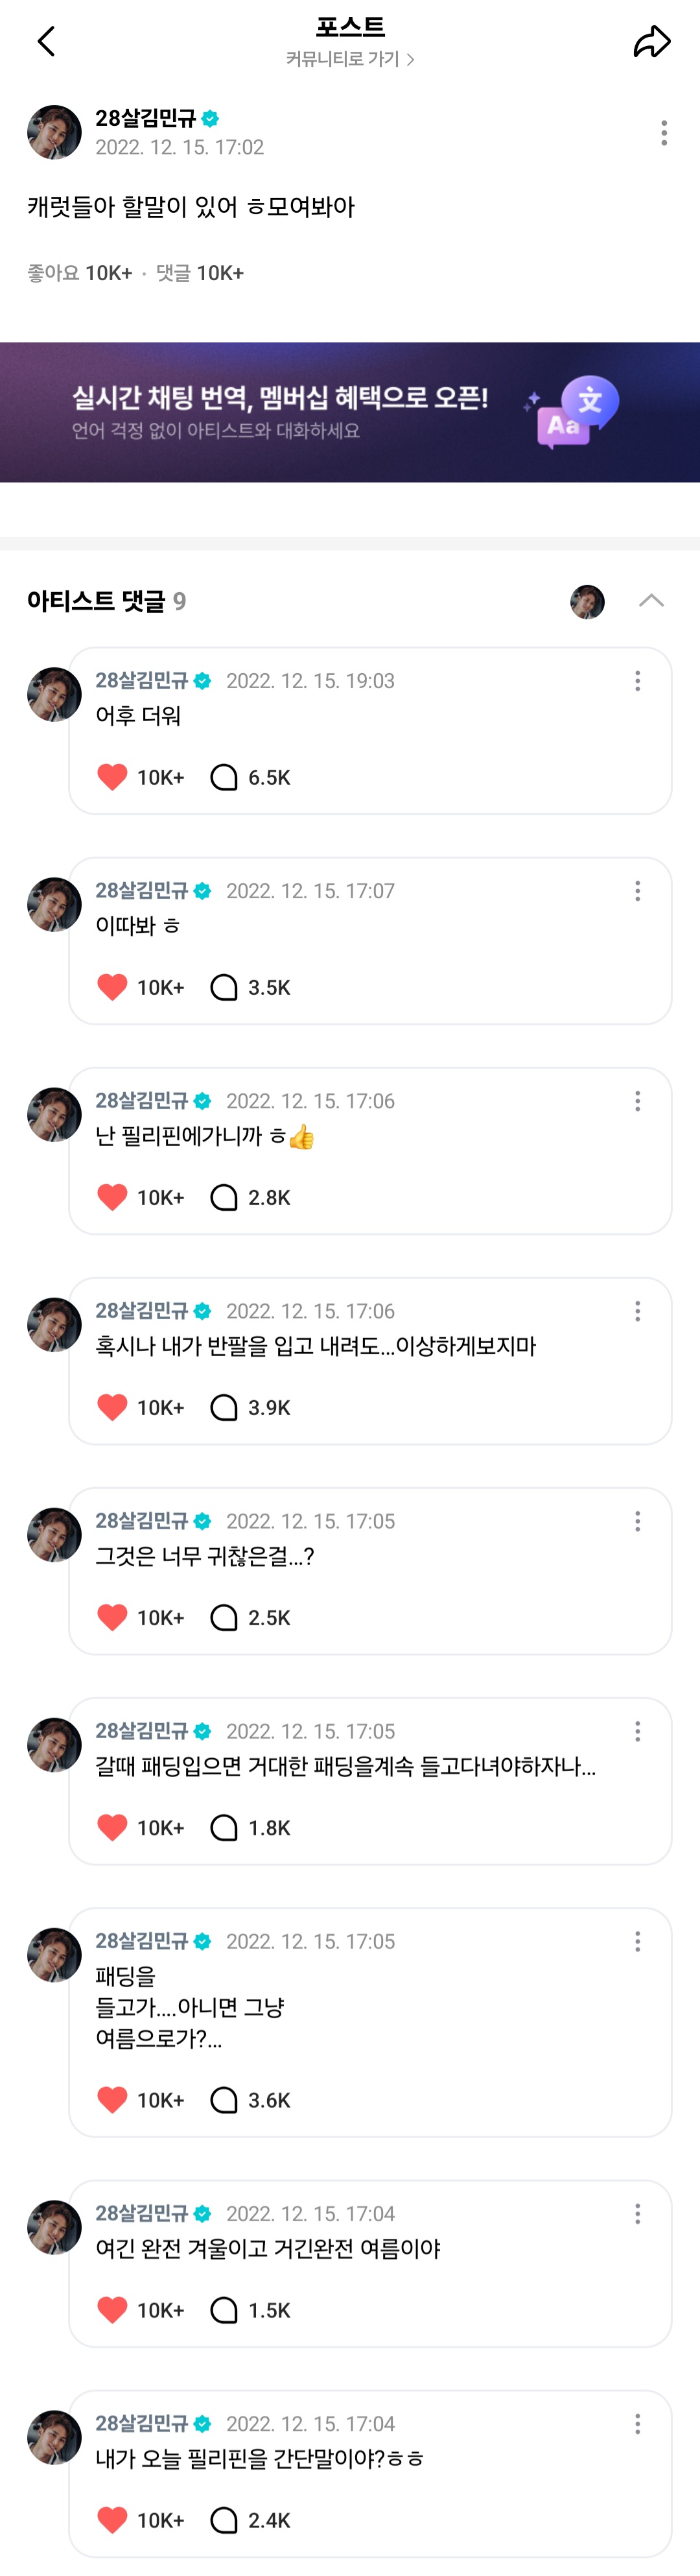Tap artist avatar filter beside 아티스트 댓글
Screen dimensions: 700x2576
point(587,601)
